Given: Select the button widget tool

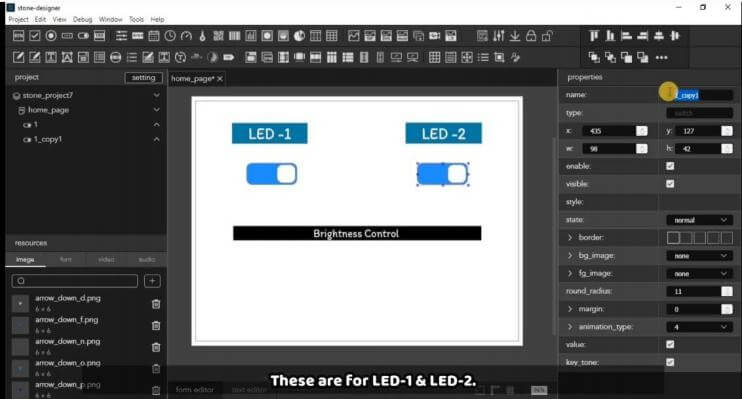Looking at the screenshot, I should coord(18,36).
